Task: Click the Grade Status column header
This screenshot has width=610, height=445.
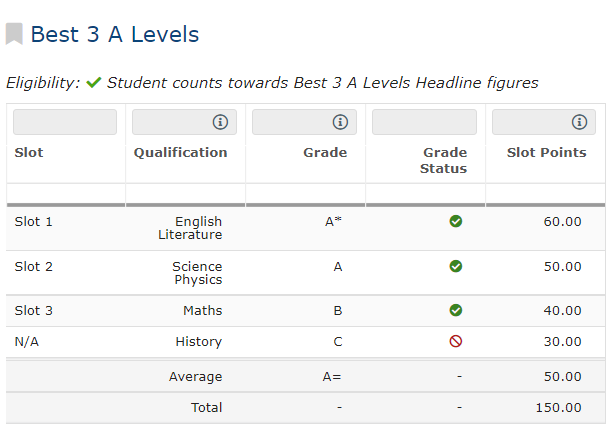Action: (x=444, y=161)
